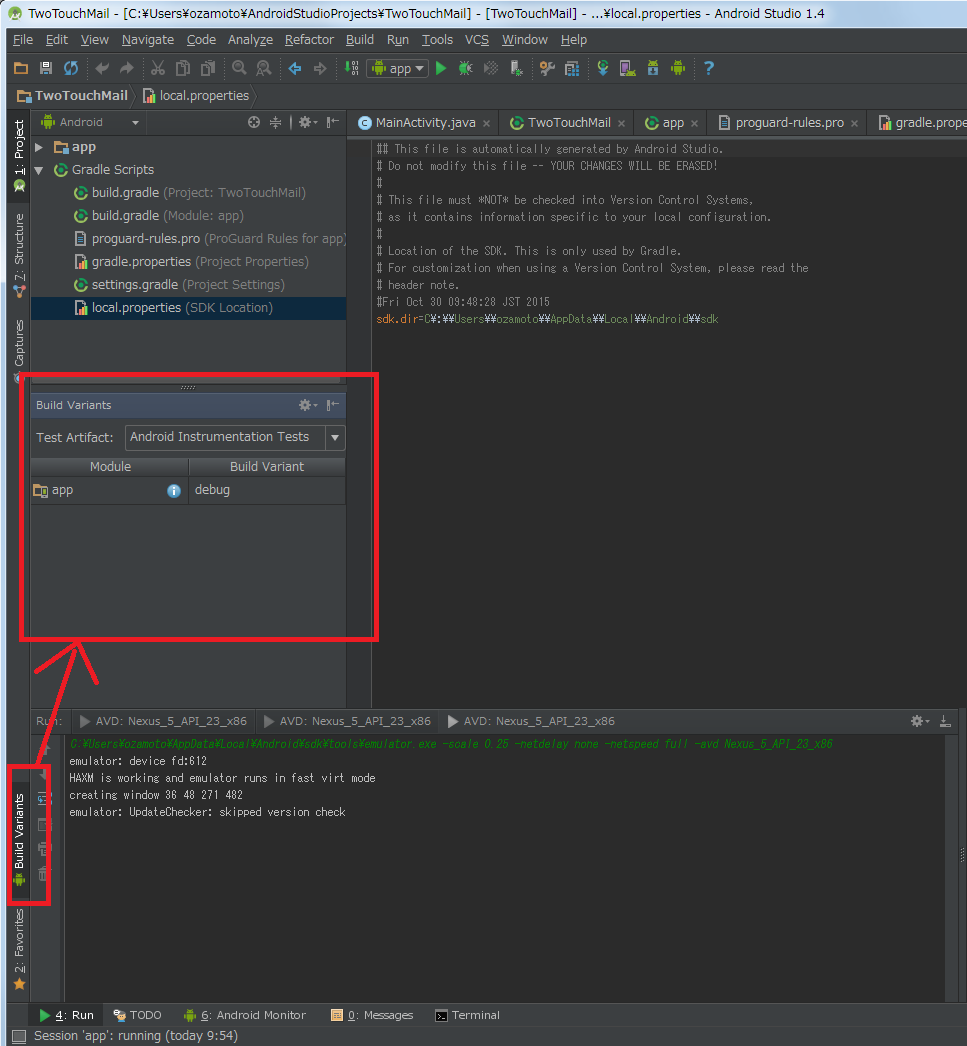Hide the Build Variants panel
Viewport: 967px width, 1046px height.
[333, 405]
